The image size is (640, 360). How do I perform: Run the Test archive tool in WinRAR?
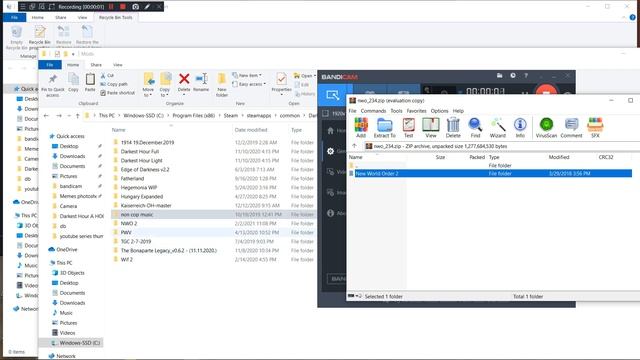[x=409, y=127]
